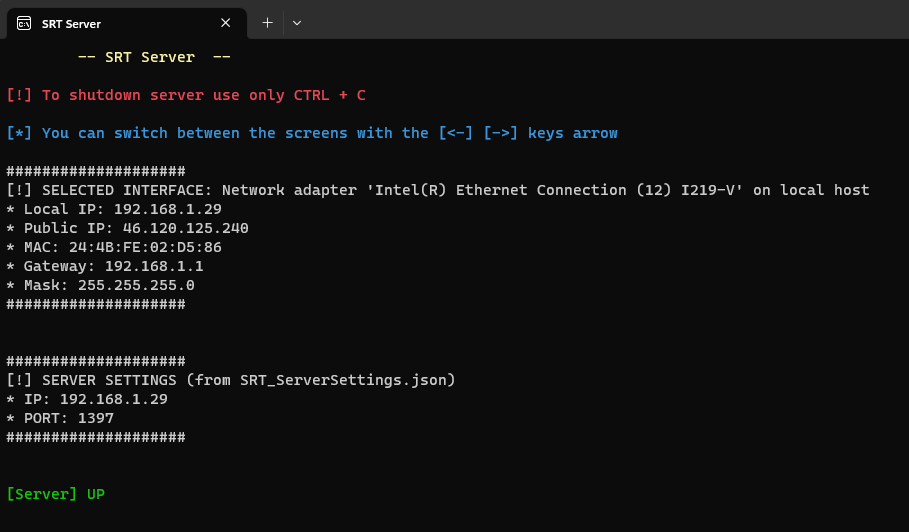909x532 pixels.
Task: Click the Public IP 46.120.125.240 line
Action: [127, 228]
